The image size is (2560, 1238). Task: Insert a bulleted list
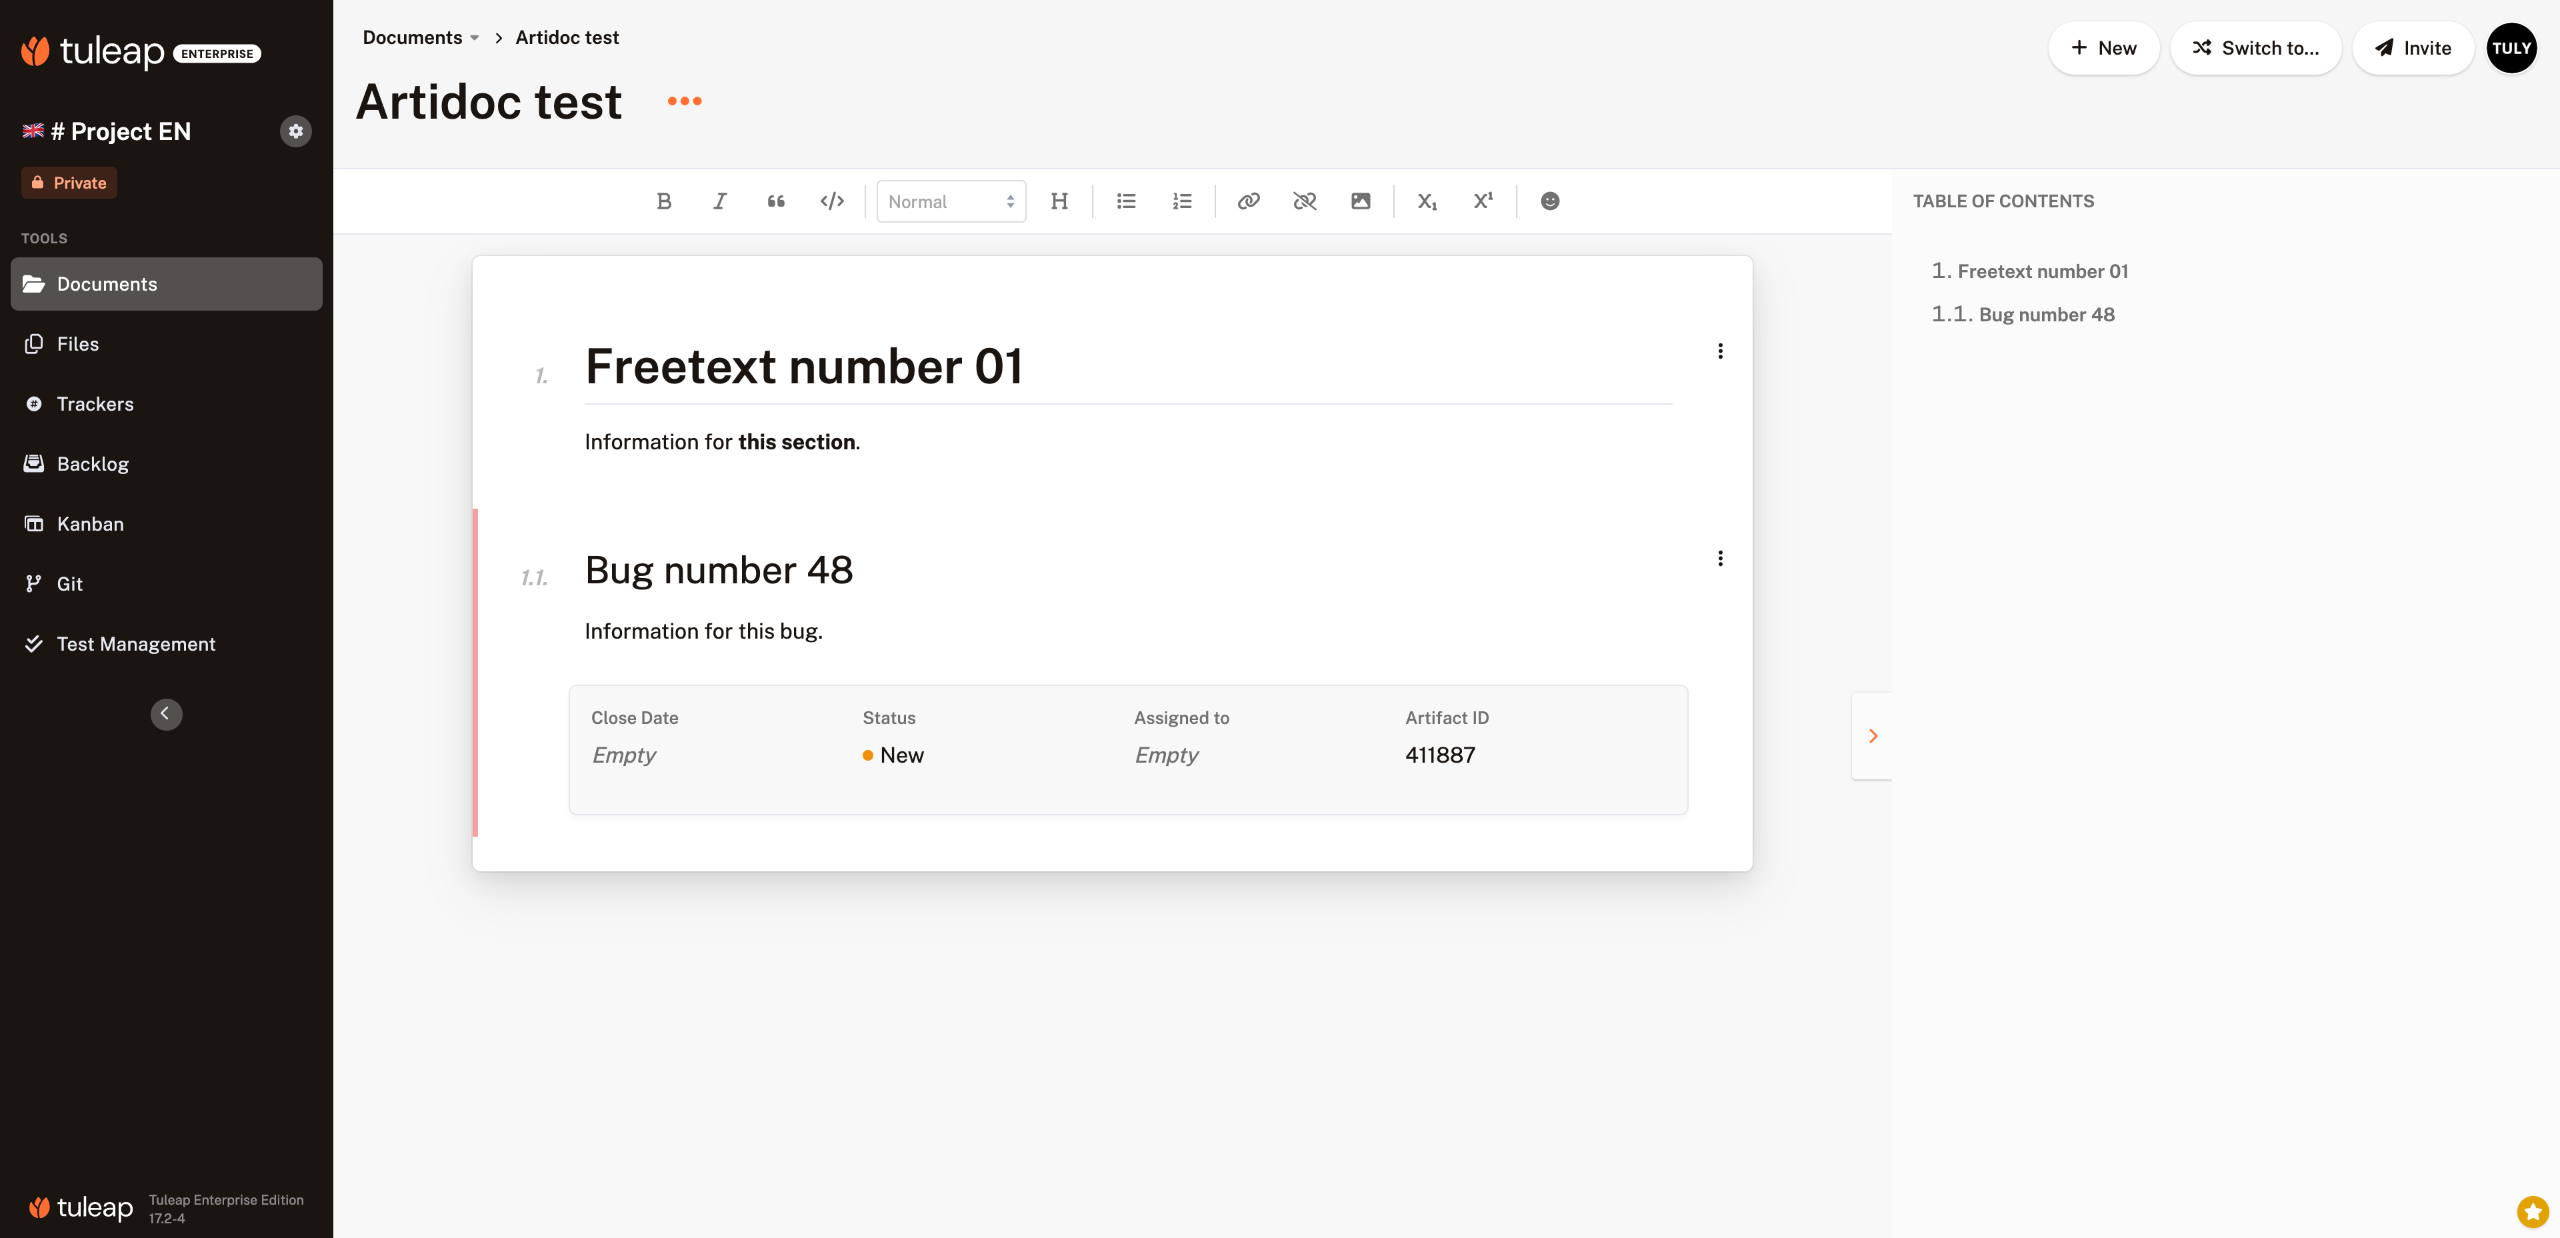(x=1126, y=201)
